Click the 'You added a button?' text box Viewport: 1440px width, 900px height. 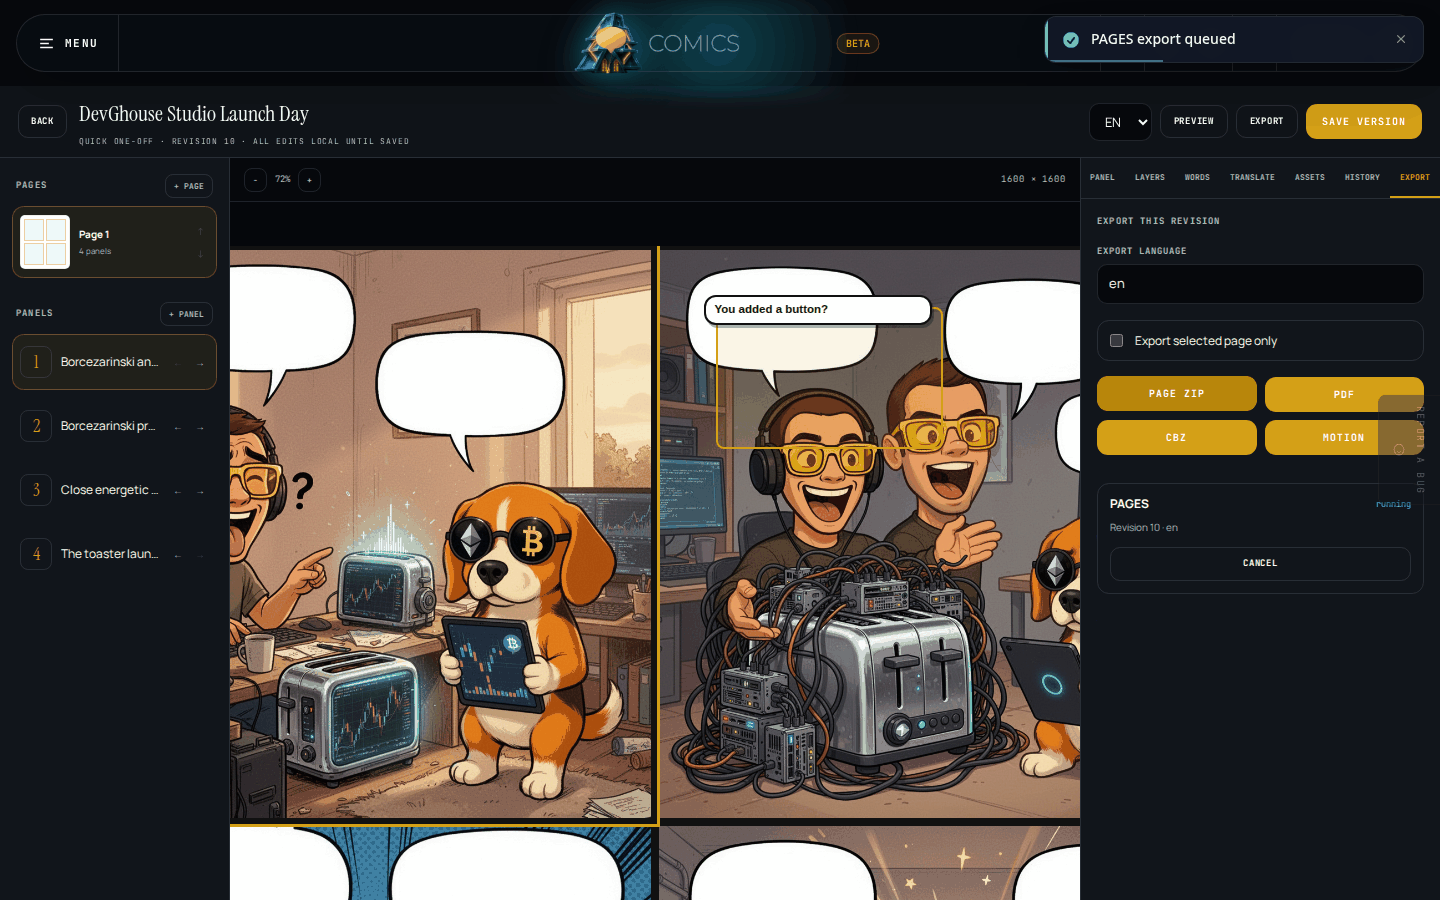tap(818, 310)
